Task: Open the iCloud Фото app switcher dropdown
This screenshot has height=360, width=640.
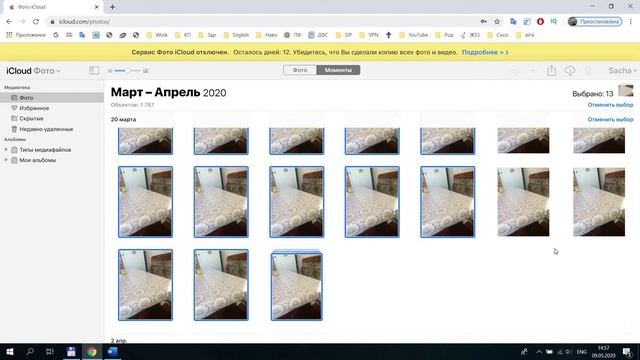Action: [33, 71]
